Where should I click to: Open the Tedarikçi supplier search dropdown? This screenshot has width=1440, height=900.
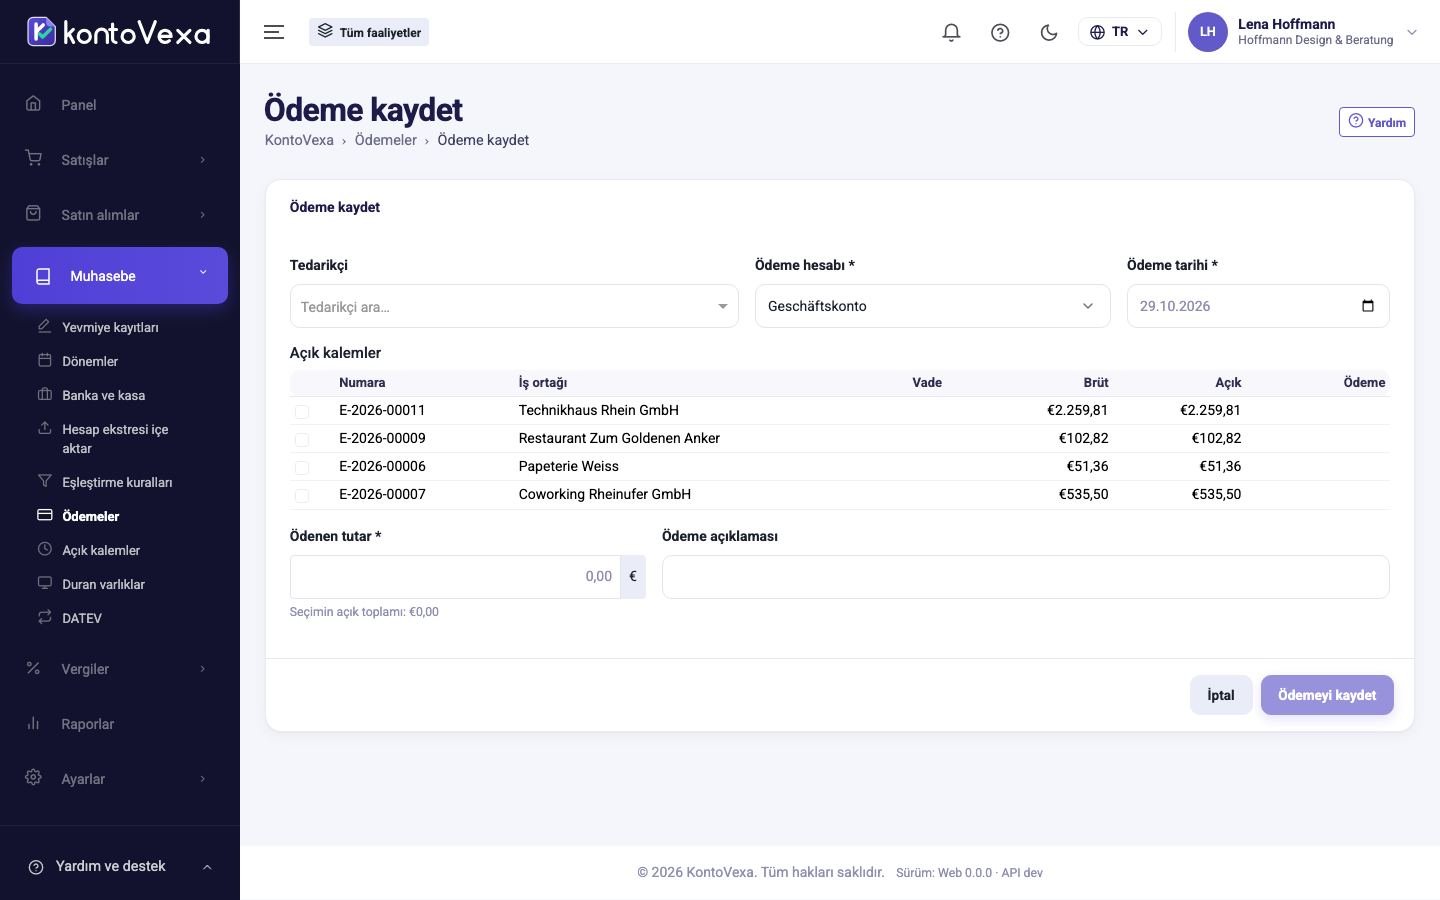[x=514, y=306]
